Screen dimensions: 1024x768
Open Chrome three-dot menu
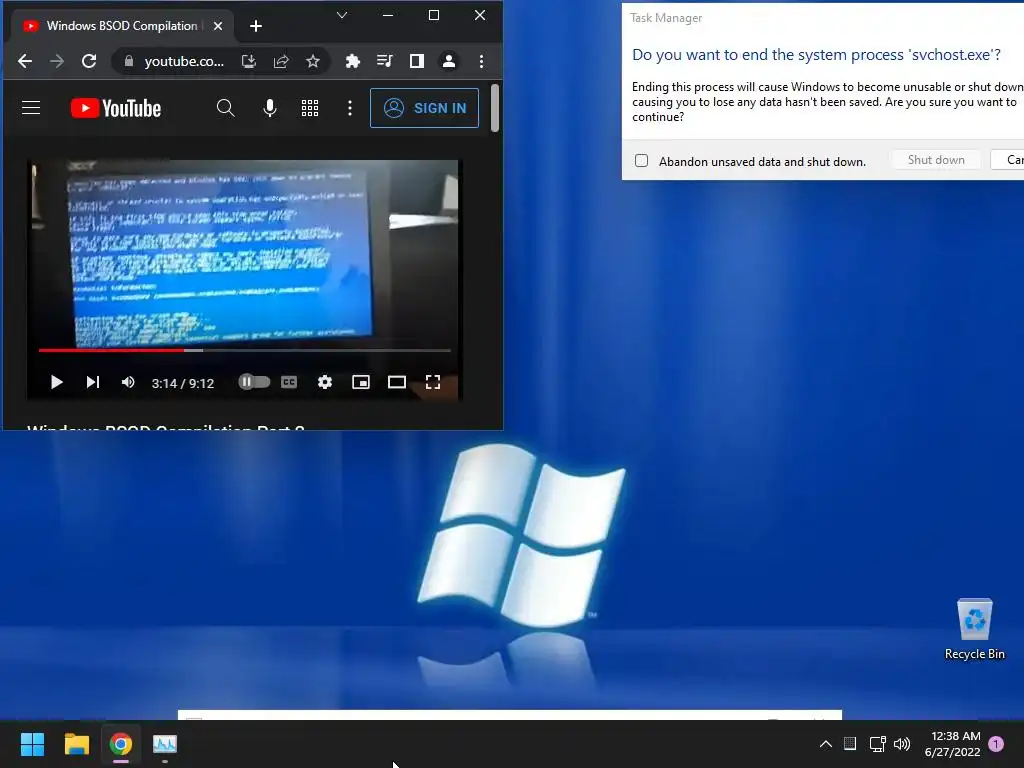(x=481, y=61)
